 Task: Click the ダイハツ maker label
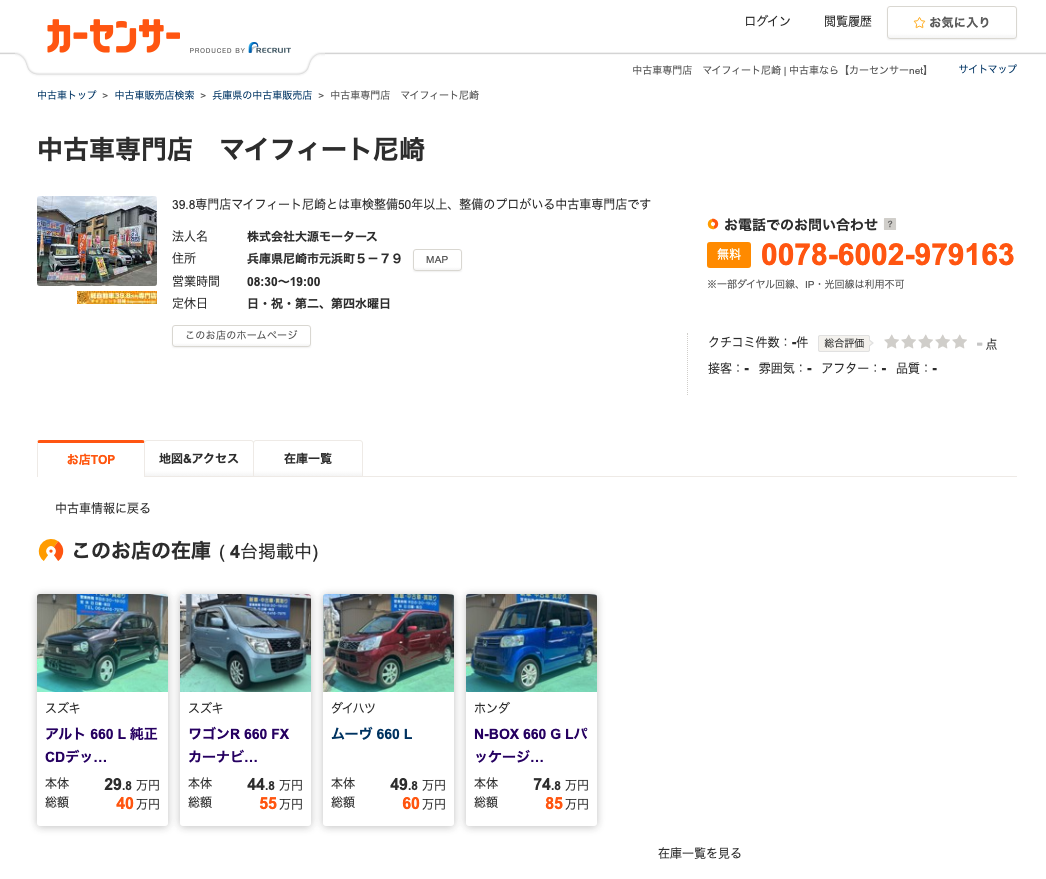pyautogui.click(x=353, y=708)
